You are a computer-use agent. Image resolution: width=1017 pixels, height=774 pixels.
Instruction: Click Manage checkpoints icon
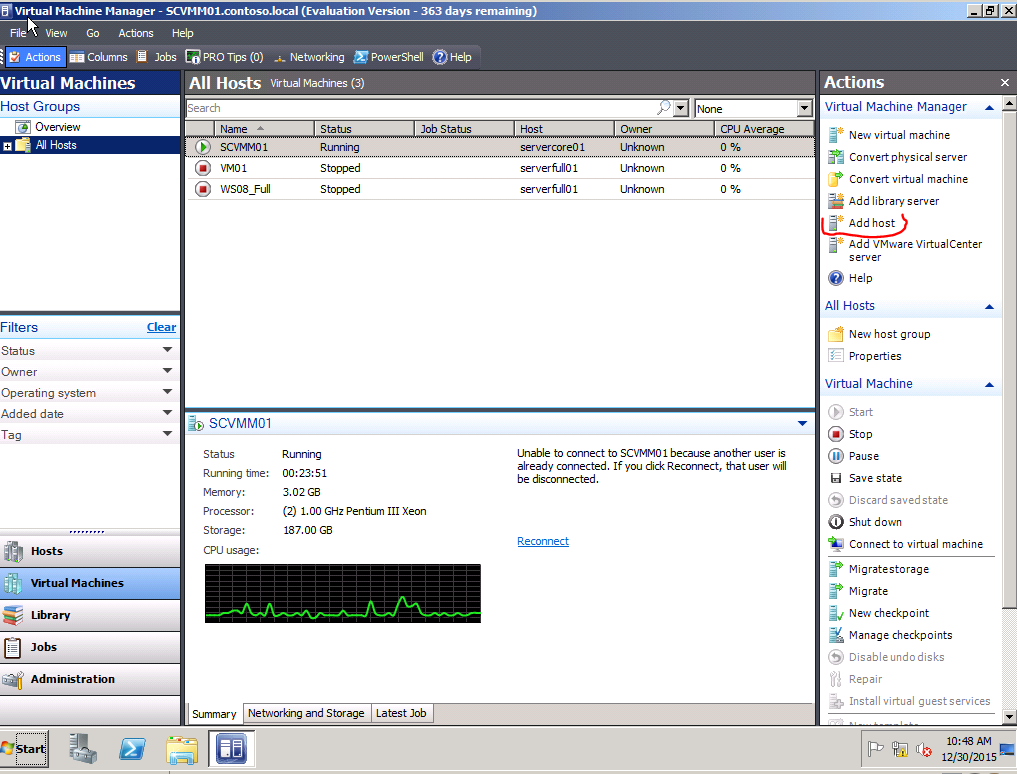pos(836,635)
